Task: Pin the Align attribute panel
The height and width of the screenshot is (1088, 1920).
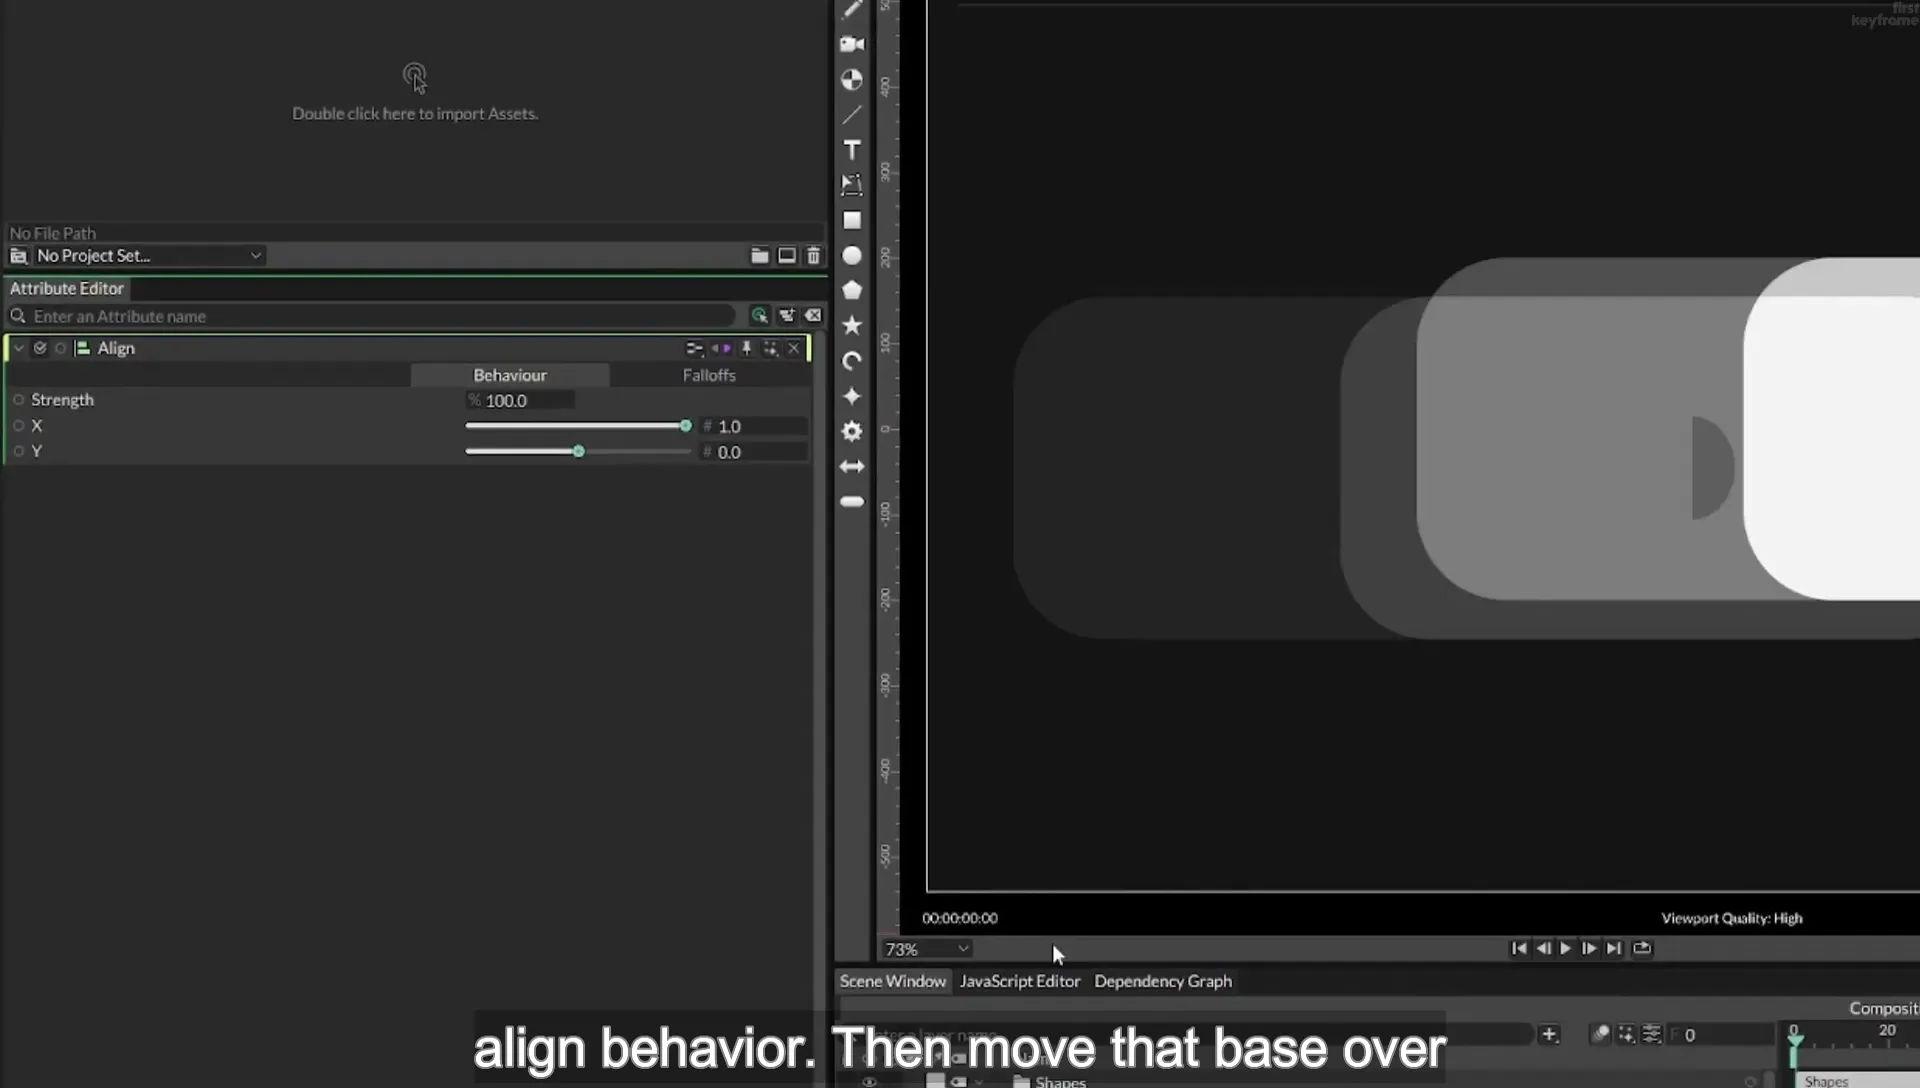Action: click(x=746, y=348)
